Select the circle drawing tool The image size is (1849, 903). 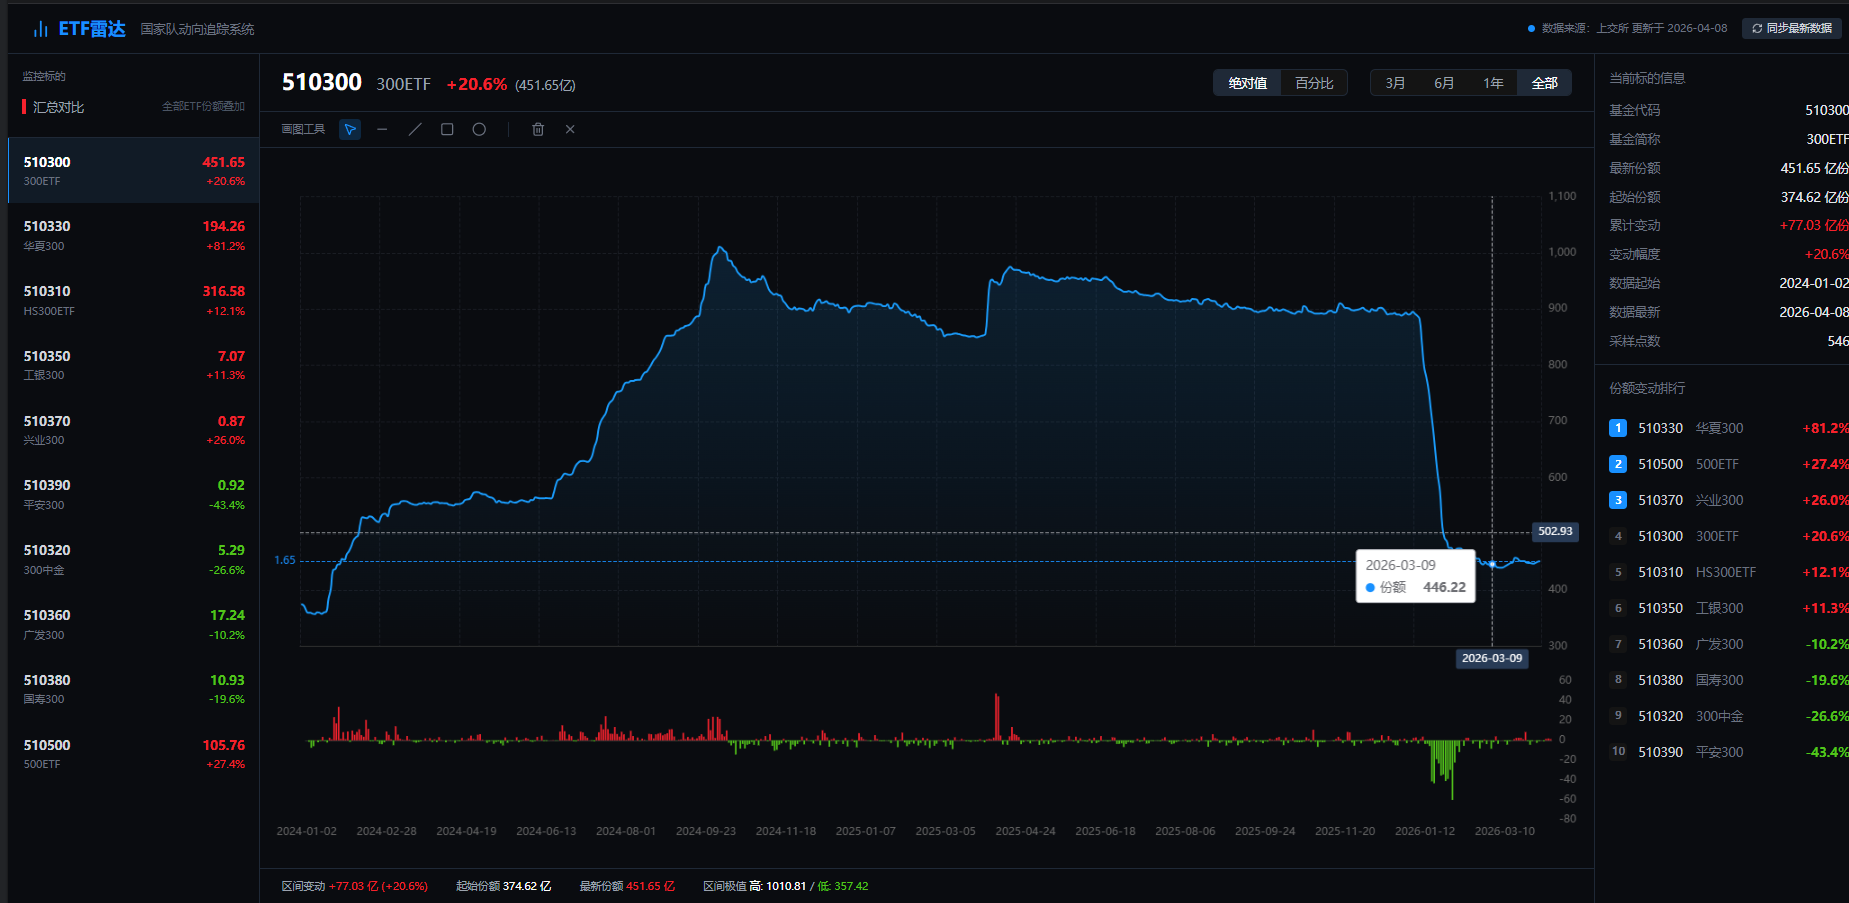point(479,129)
